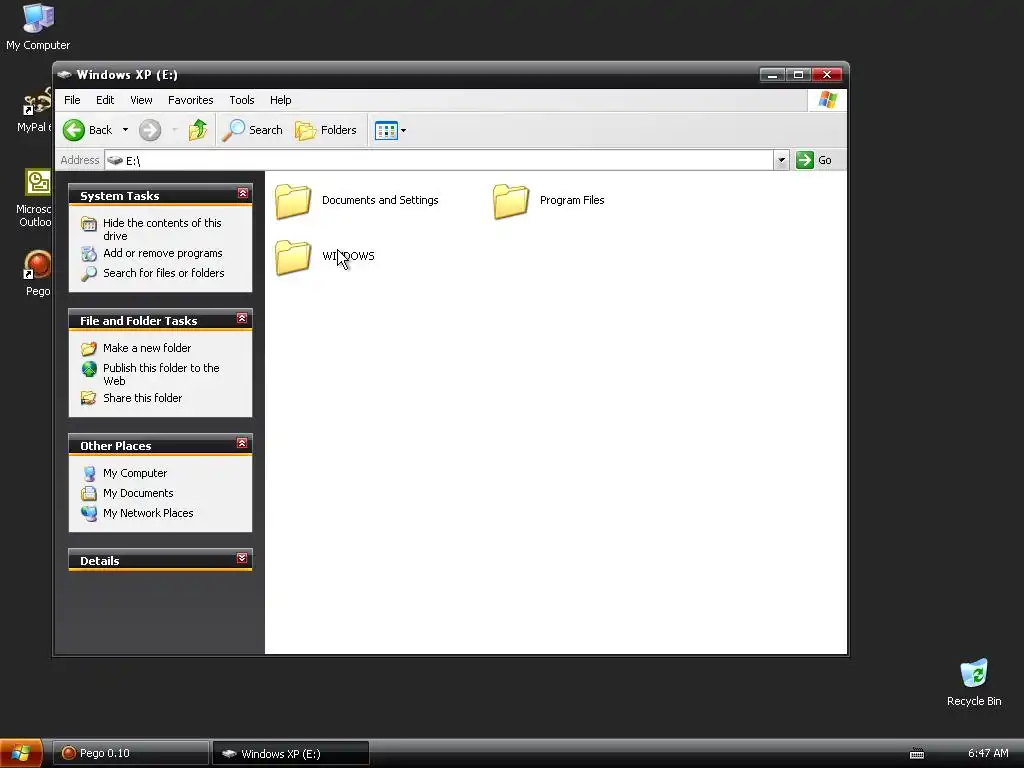Click Make a new folder link
The image size is (1024, 768).
(x=147, y=348)
